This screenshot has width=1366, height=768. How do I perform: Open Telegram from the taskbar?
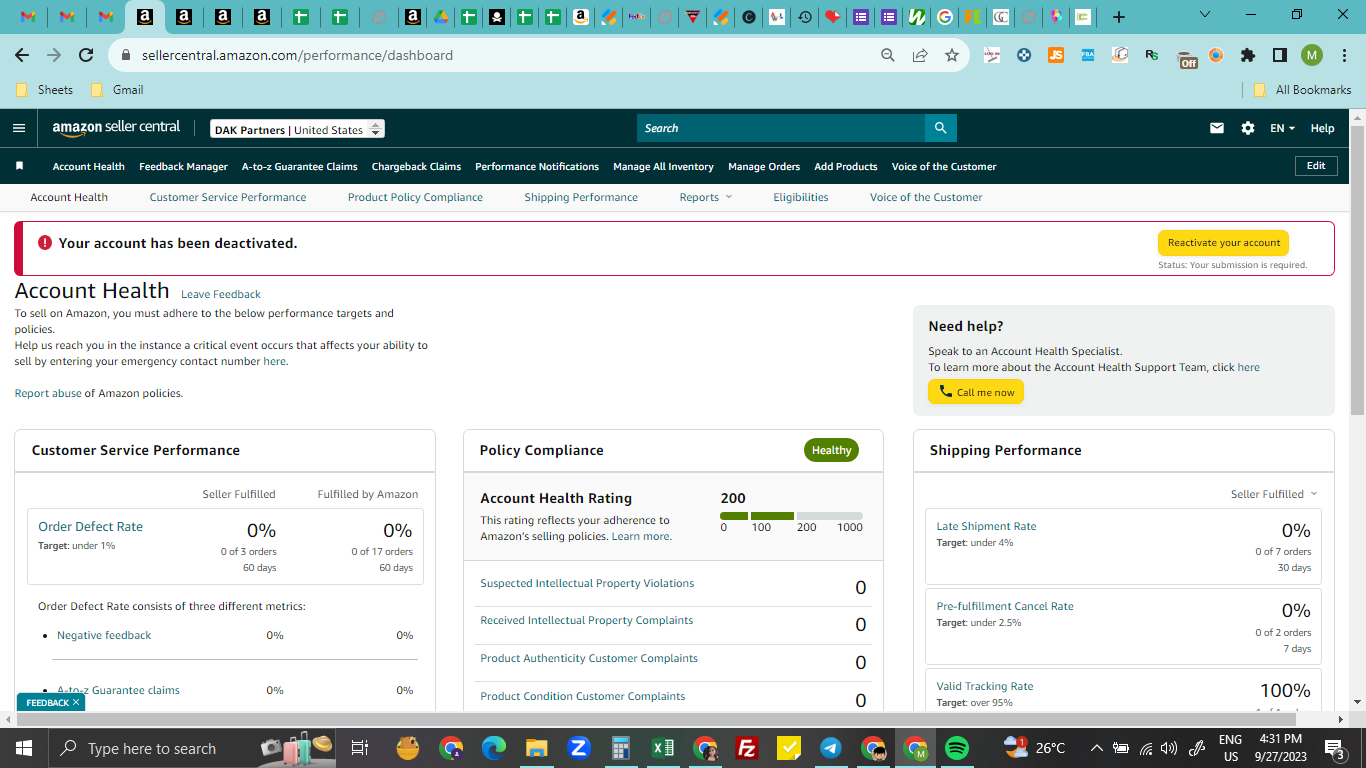pyautogui.click(x=830, y=748)
